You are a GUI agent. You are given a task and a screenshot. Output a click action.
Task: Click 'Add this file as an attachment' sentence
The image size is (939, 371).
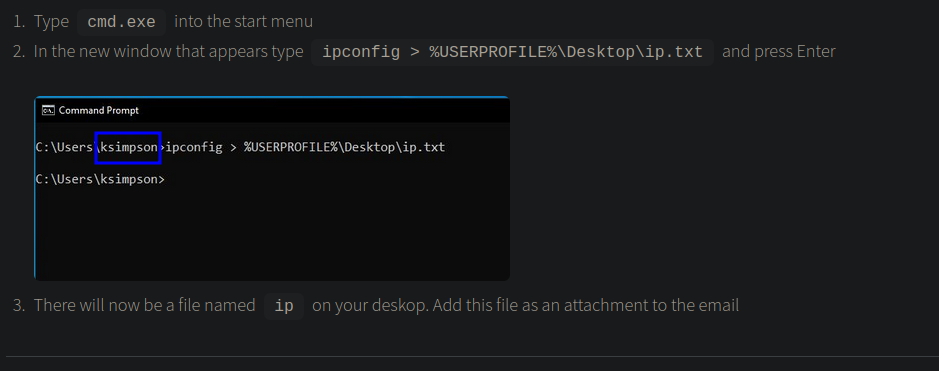pyautogui.click(x=586, y=305)
